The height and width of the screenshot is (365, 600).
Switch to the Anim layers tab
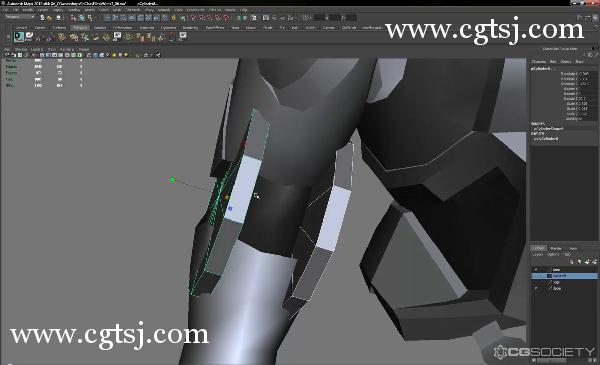tap(573, 248)
